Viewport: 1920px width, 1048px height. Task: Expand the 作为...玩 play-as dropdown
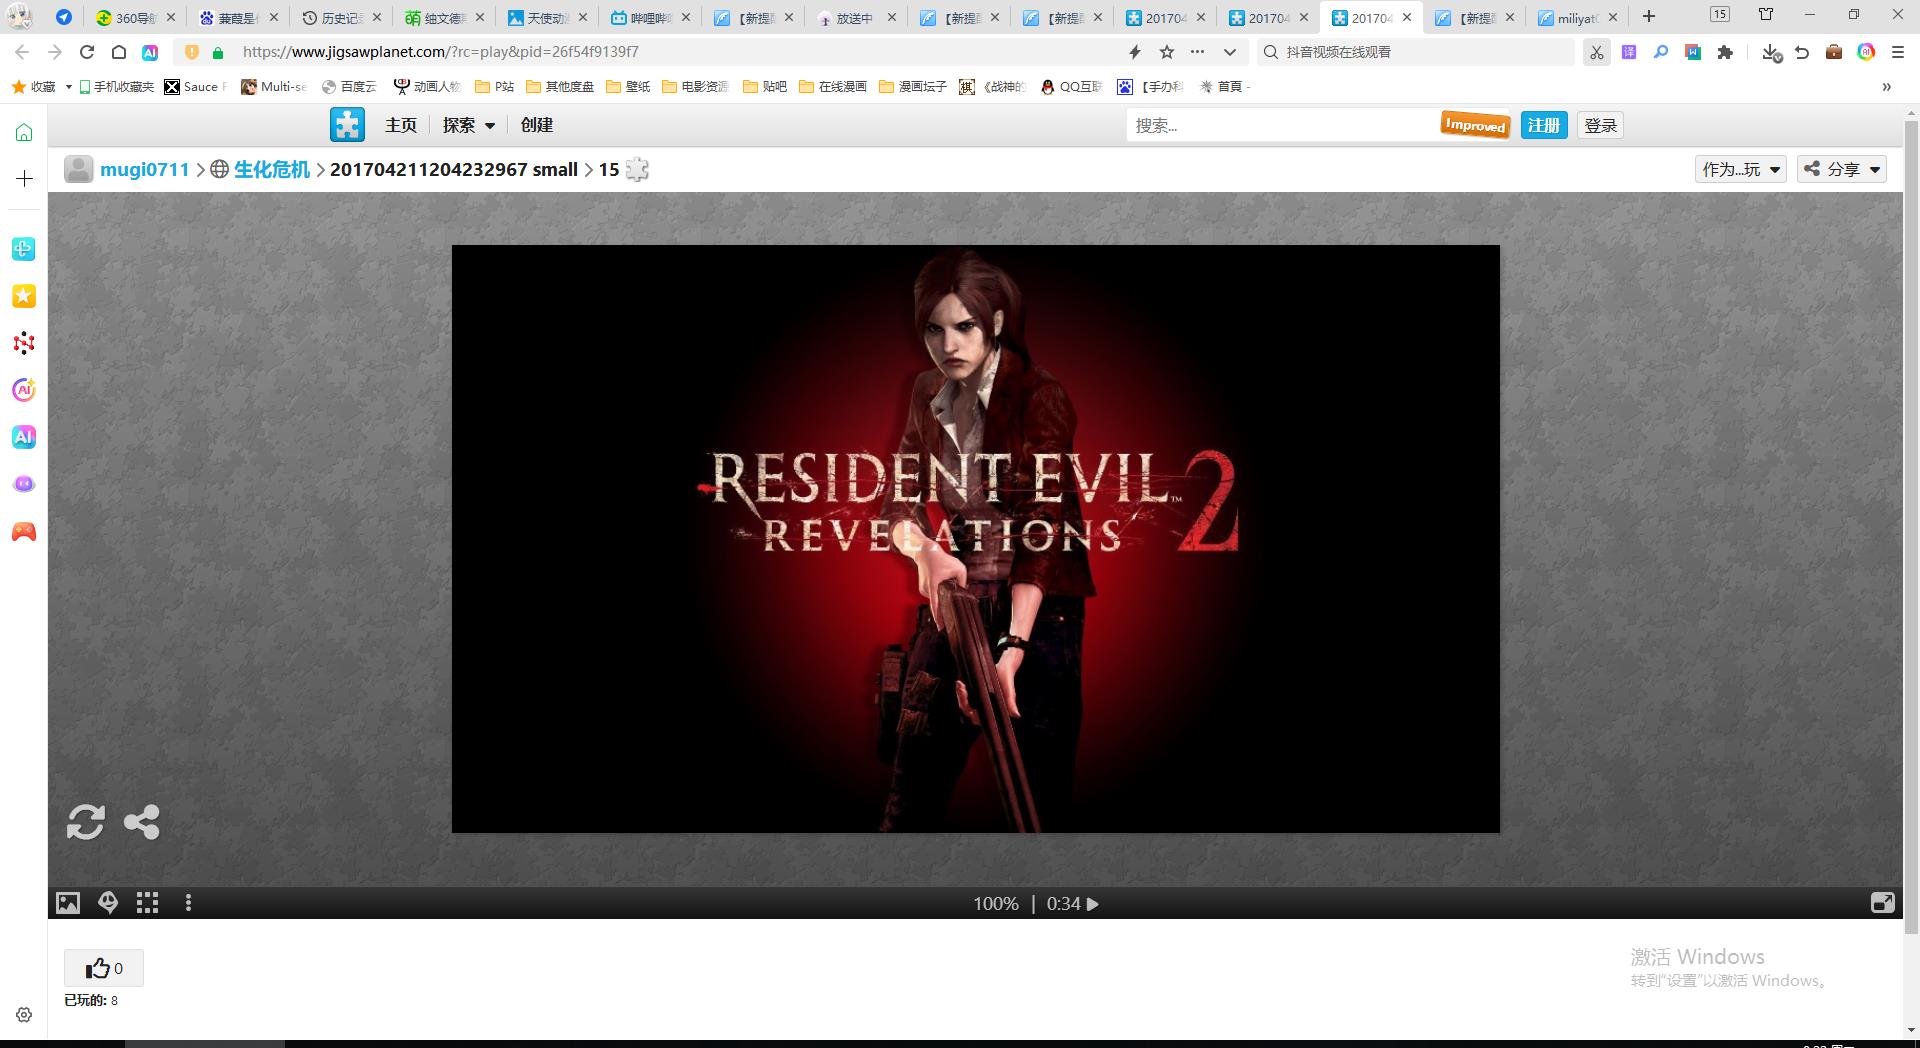[1741, 169]
